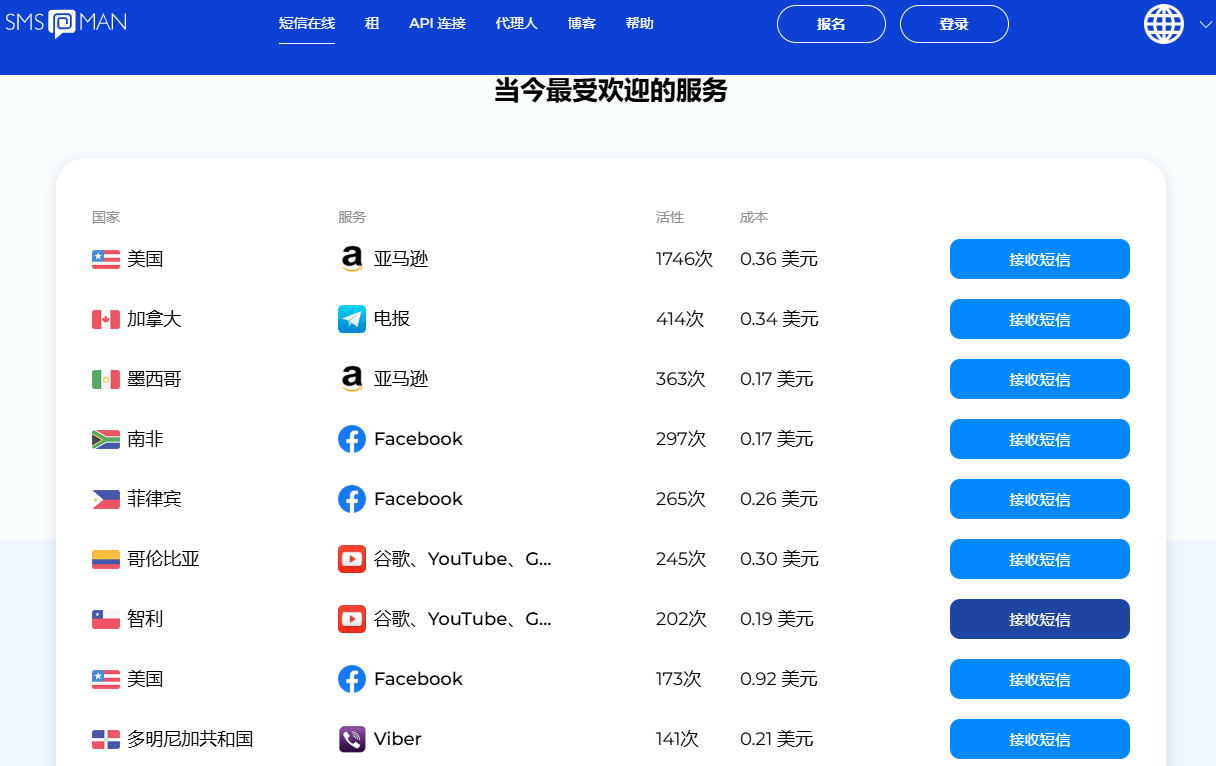Open the globe language icon
Screen dimensions: 1216x766
point(1164,24)
